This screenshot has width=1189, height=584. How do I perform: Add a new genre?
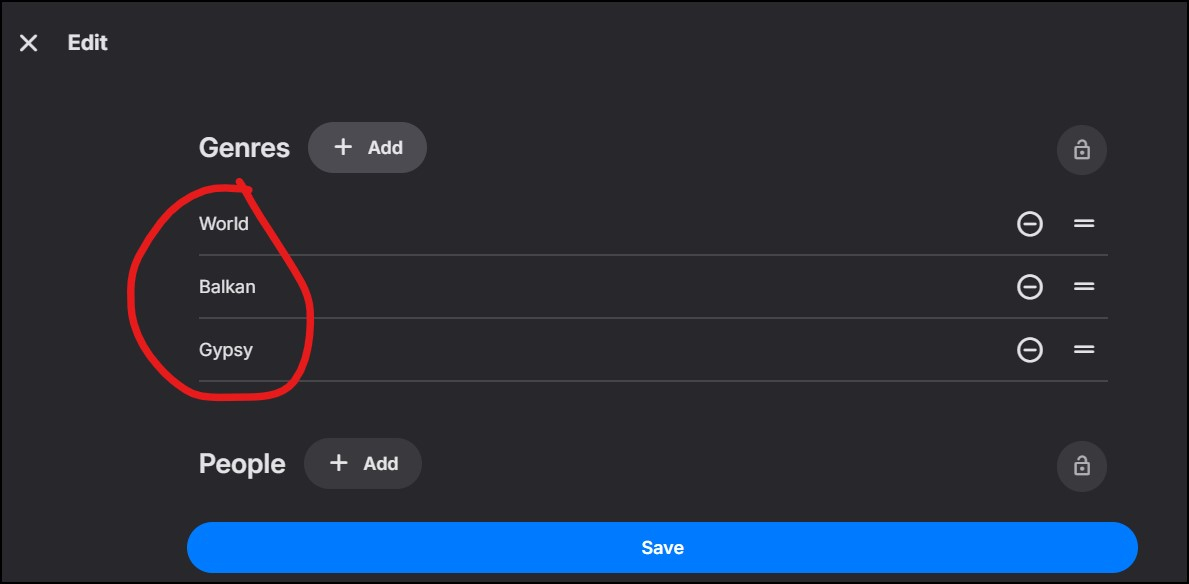point(367,148)
